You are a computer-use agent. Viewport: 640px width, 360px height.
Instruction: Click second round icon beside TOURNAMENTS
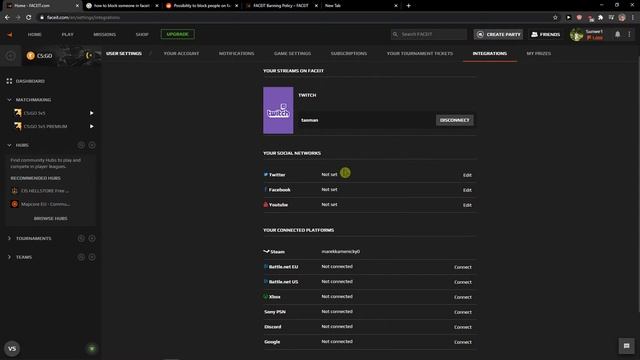point(92,238)
